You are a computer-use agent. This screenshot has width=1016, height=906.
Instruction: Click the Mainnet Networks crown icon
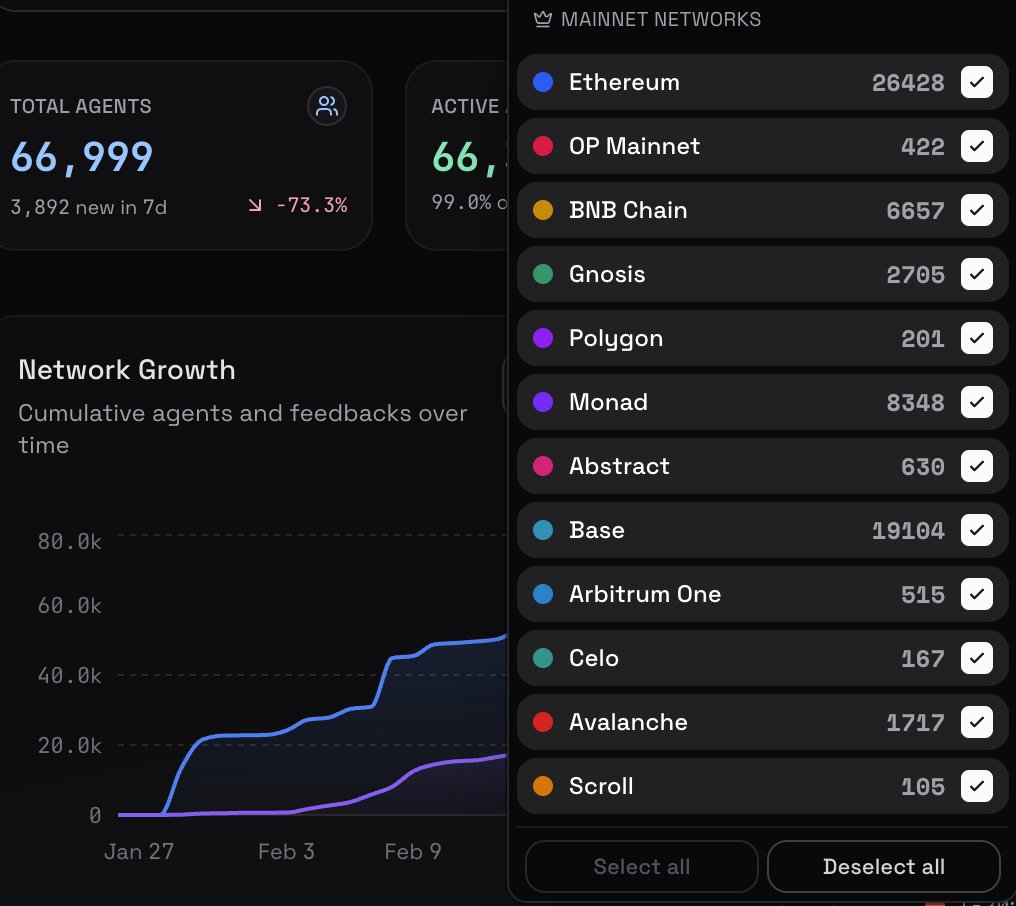coord(542,19)
